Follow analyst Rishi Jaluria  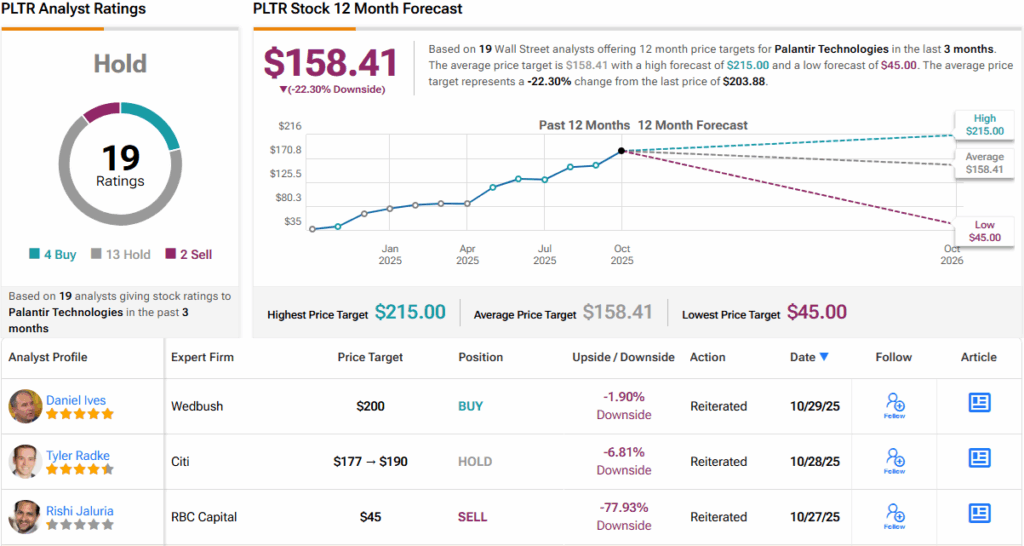[x=895, y=515]
